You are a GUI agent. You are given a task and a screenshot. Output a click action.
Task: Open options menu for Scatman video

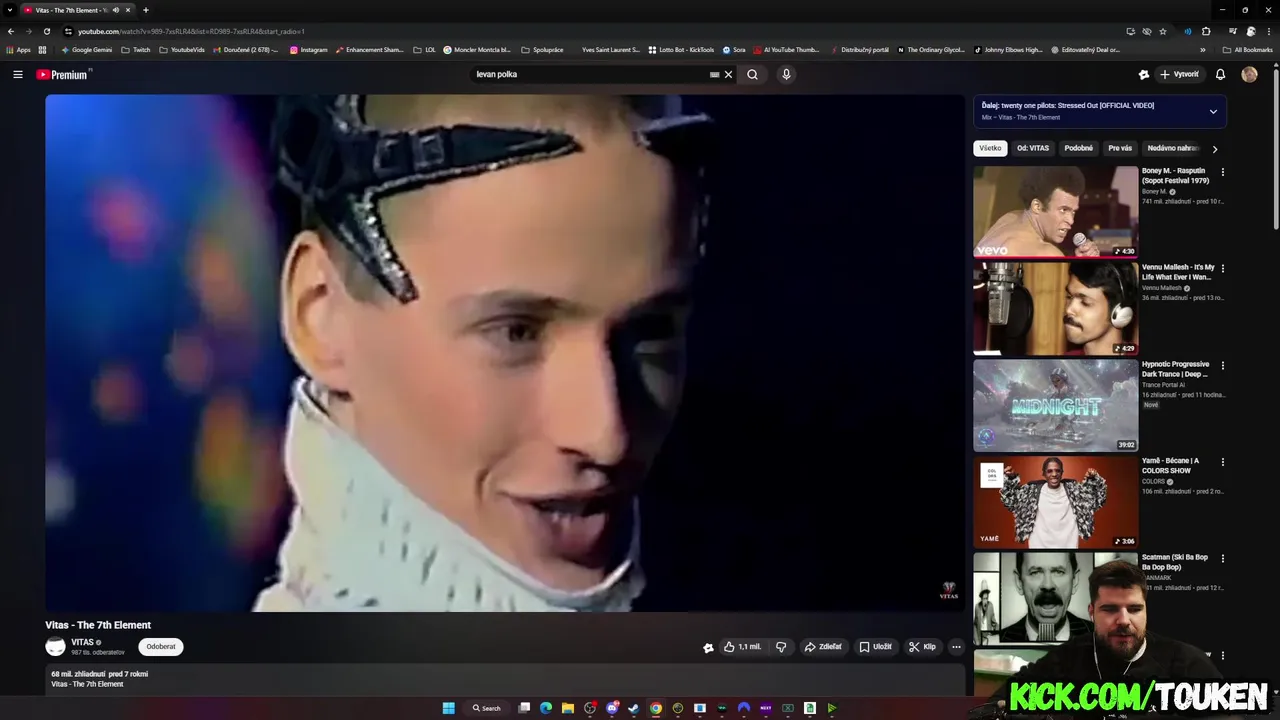point(1222,558)
